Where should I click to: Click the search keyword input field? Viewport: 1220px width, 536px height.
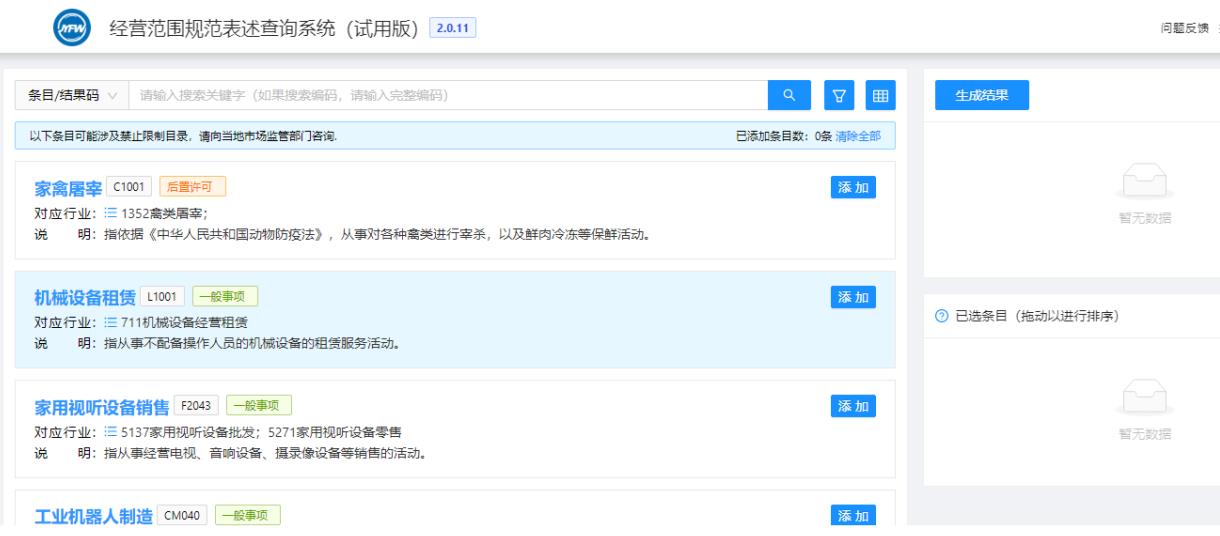click(450, 96)
